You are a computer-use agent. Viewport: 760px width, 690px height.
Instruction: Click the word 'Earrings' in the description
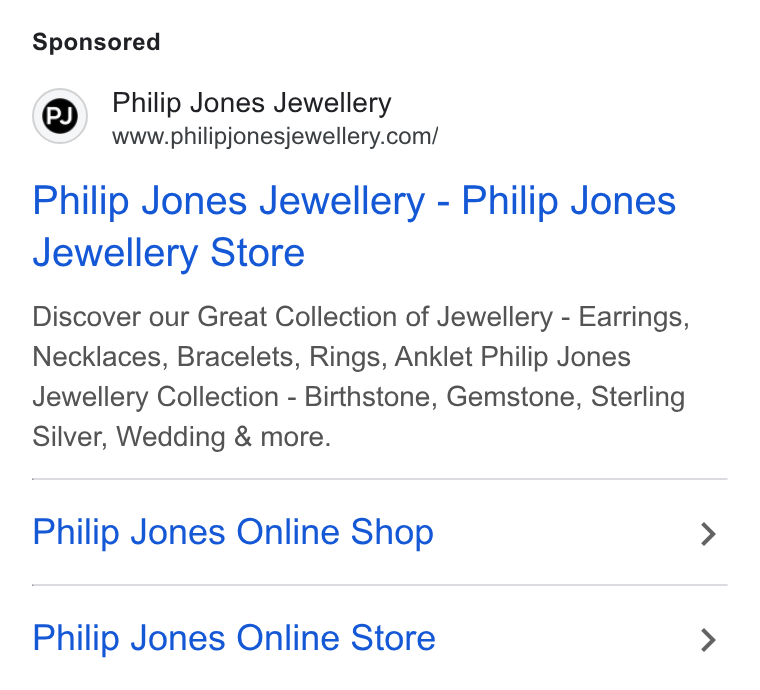coord(633,318)
